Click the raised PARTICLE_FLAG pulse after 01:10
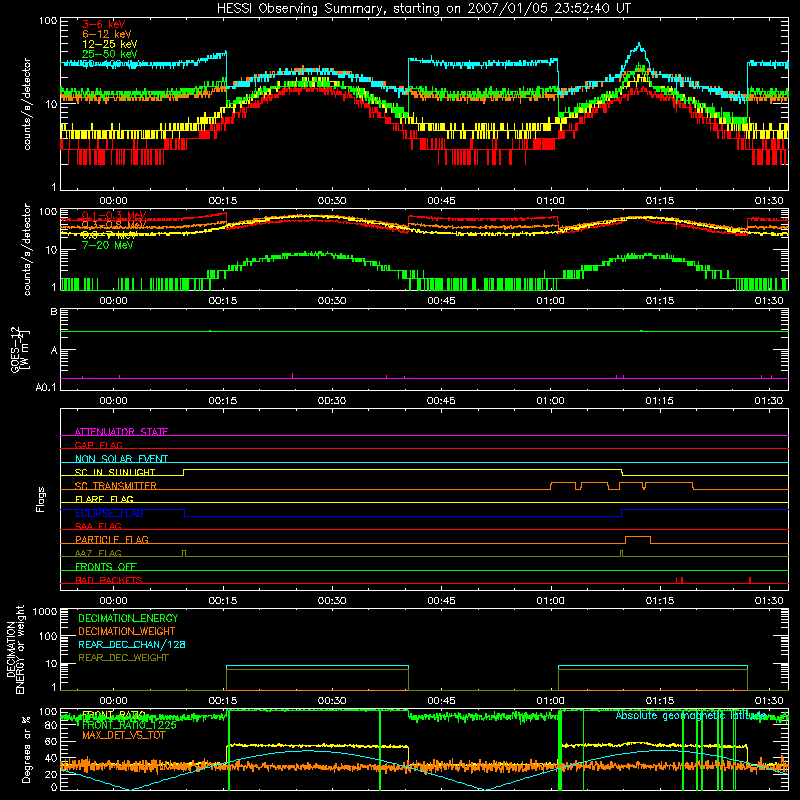 click(638, 539)
